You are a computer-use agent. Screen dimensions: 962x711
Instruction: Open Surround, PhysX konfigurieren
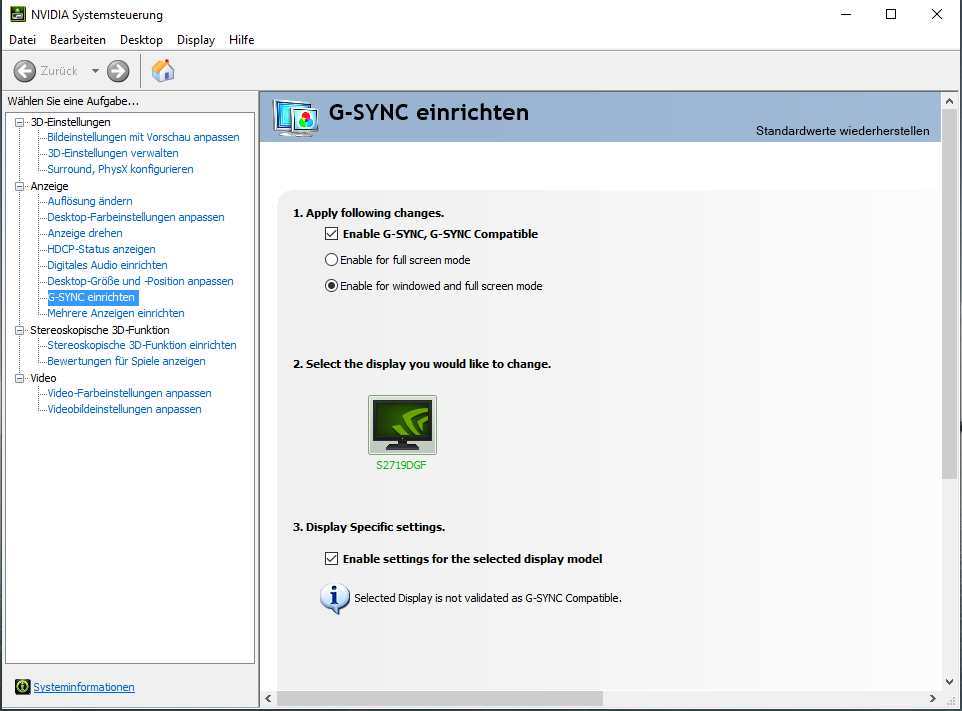pyautogui.click(x=120, y=169)
